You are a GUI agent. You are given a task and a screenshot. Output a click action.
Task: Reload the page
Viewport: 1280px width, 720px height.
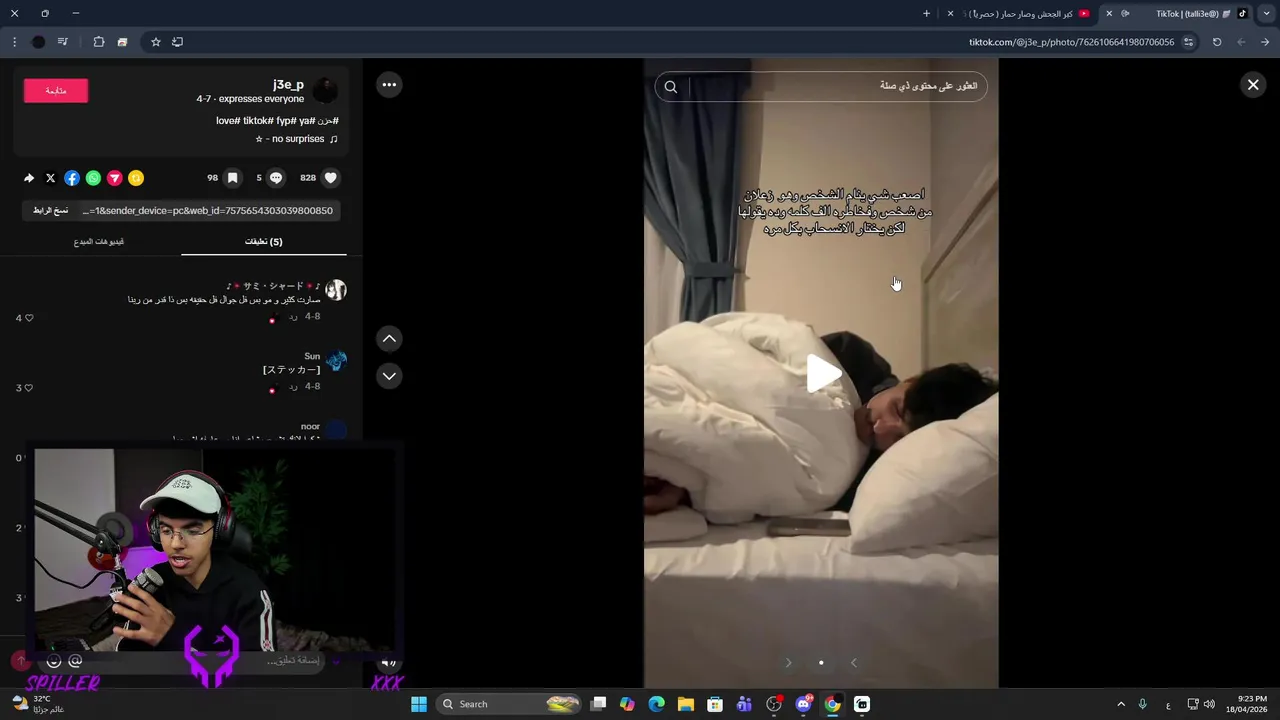(x=1217, y=42)
